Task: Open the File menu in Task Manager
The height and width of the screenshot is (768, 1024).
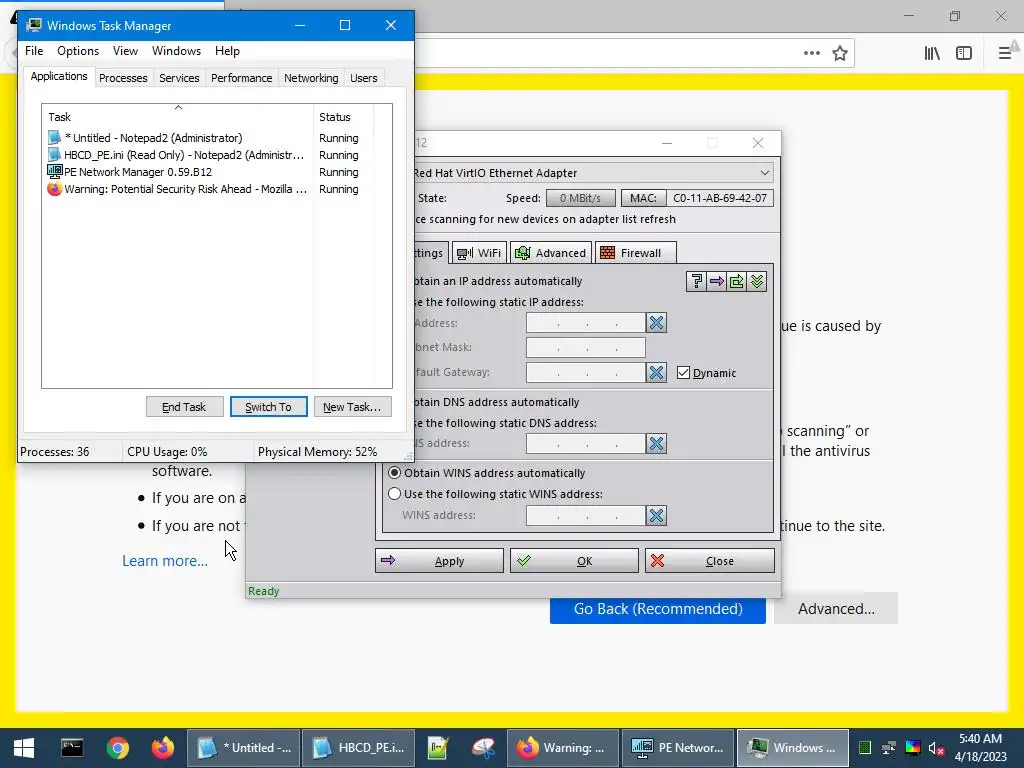Action: pyautogui.click(x=34, y=51)
